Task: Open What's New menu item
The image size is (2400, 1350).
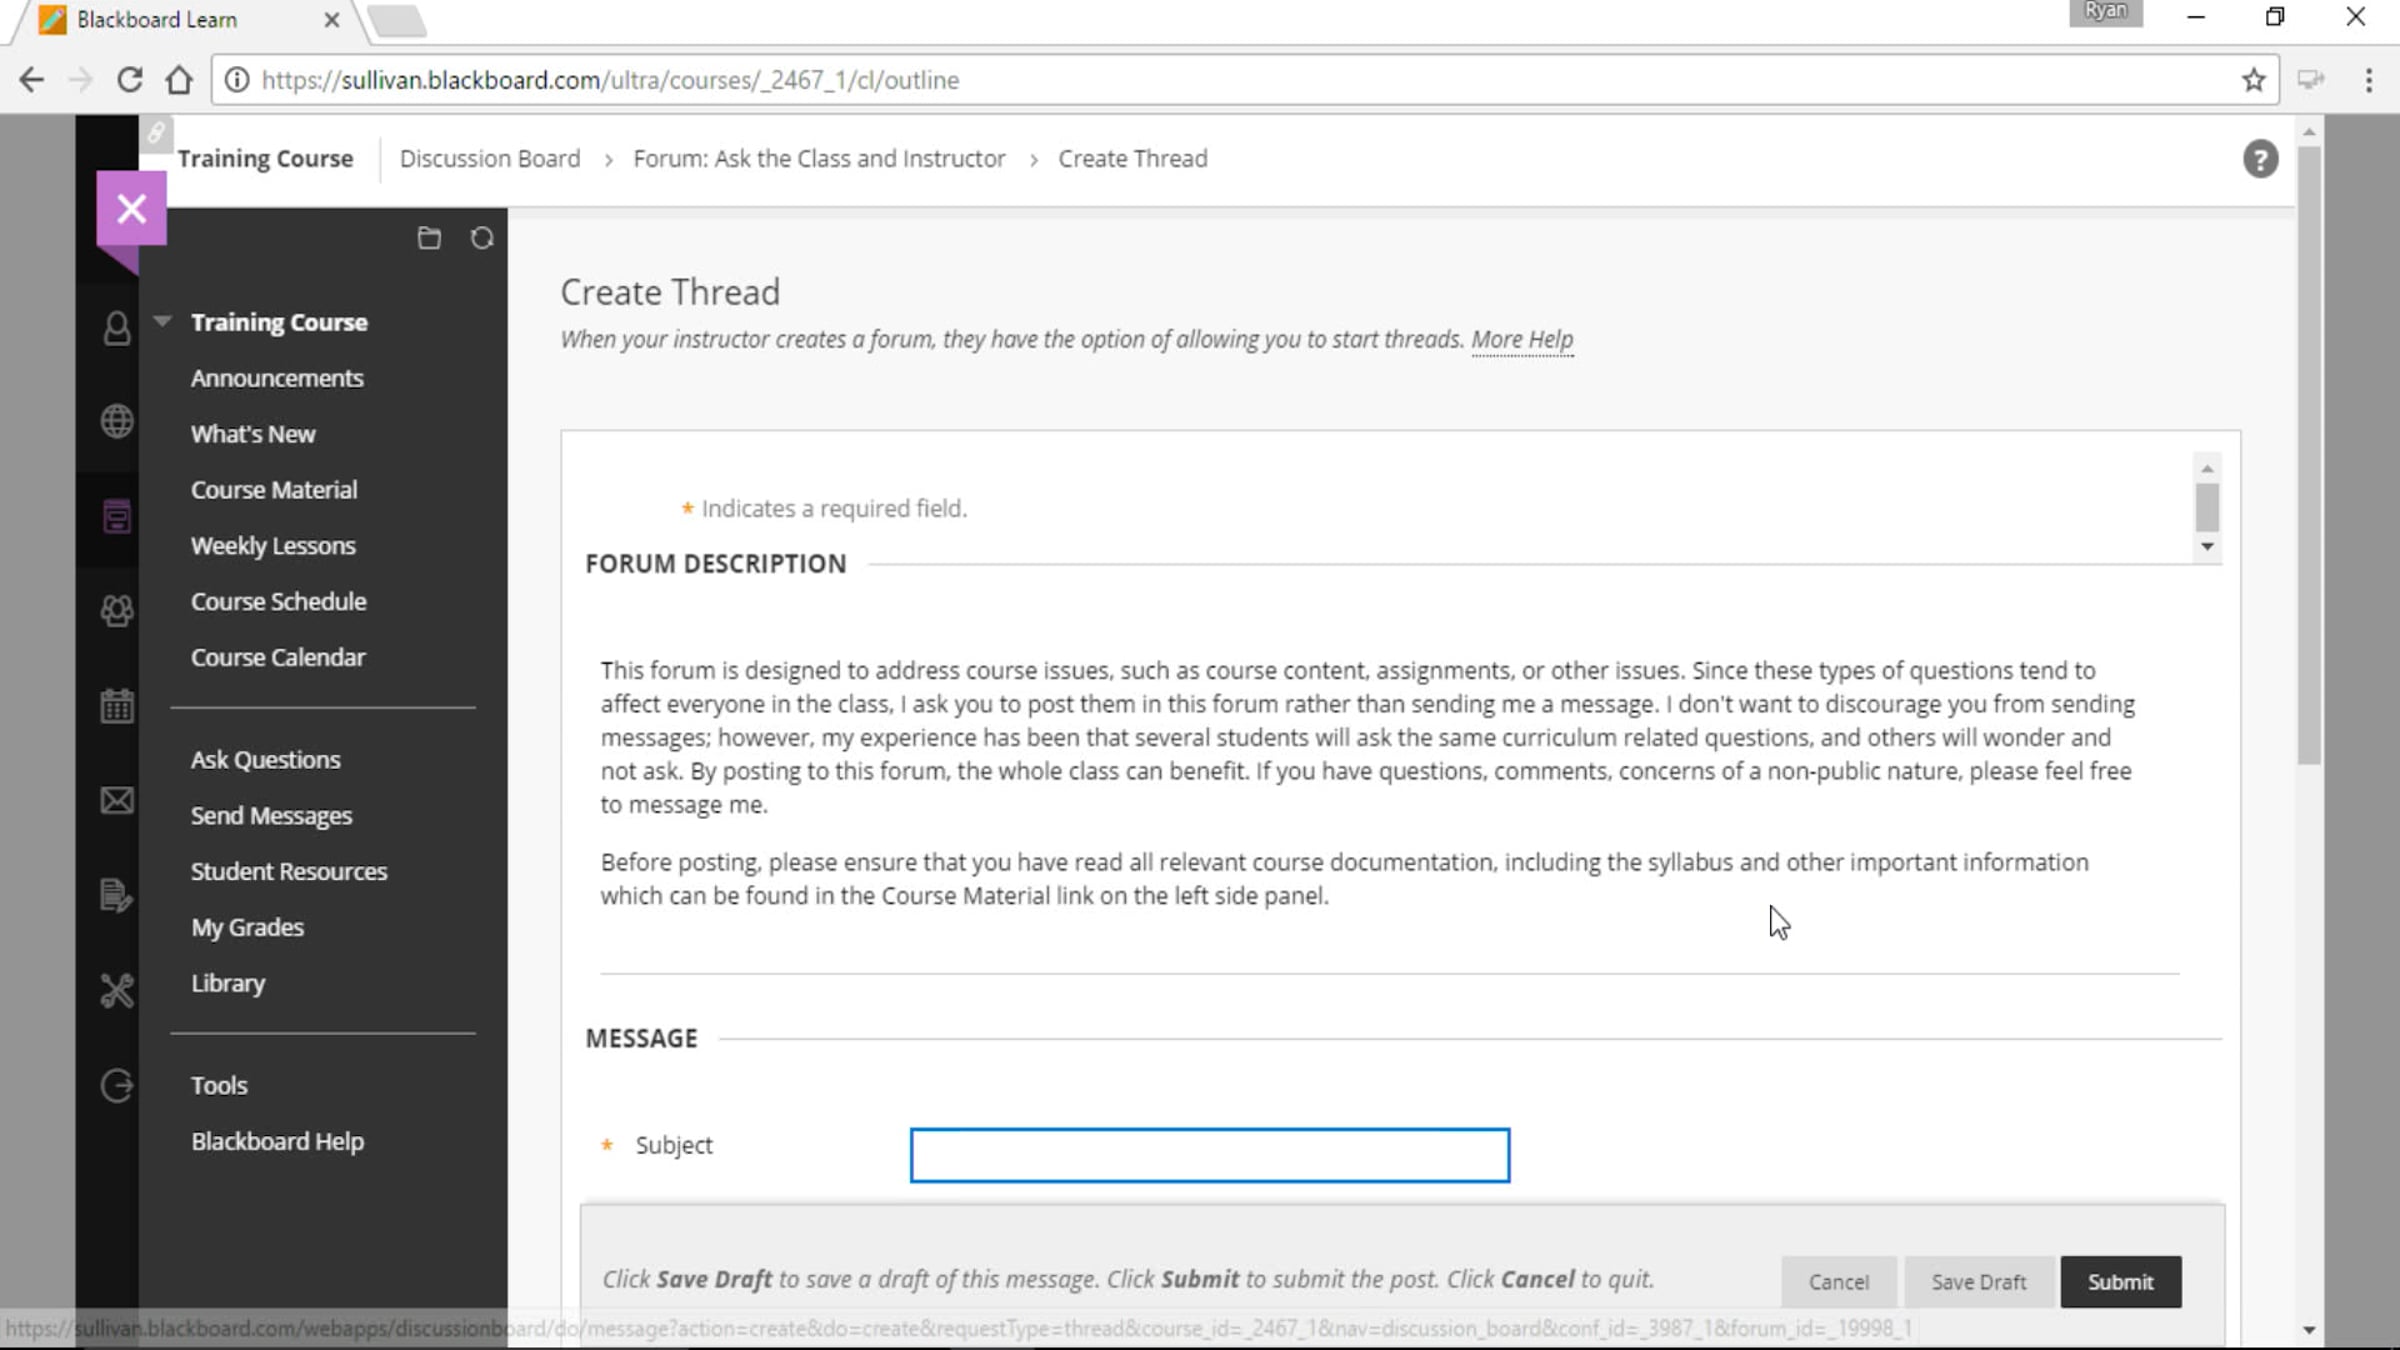Action: point(253,434)
